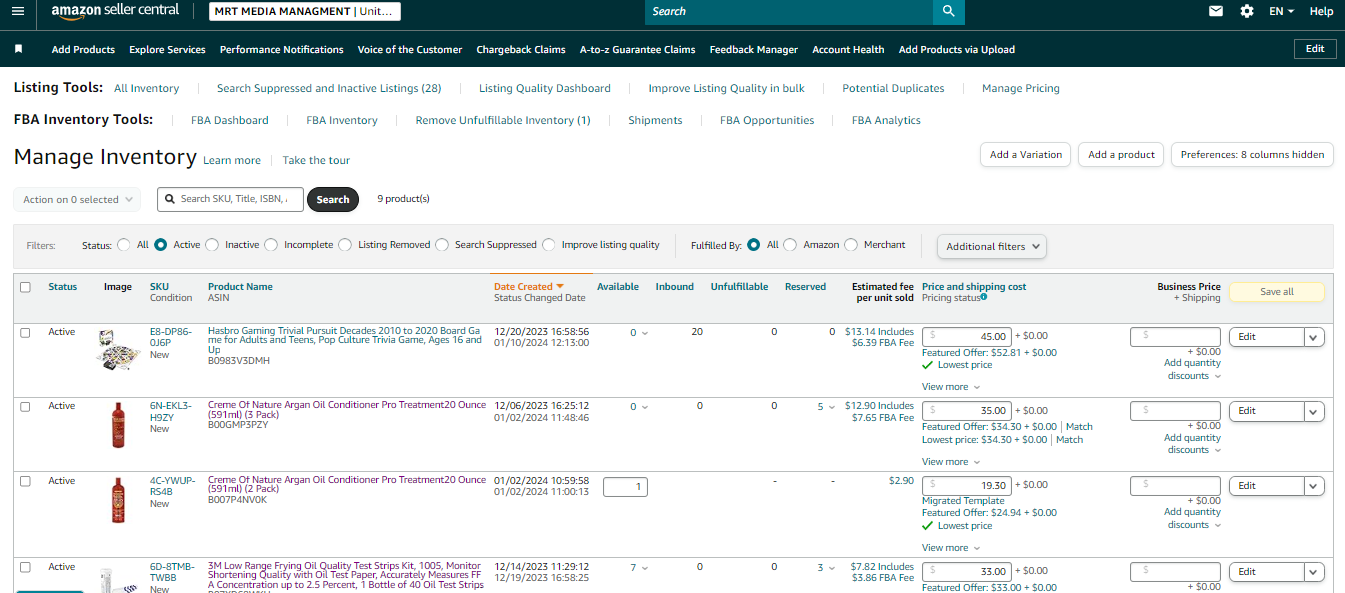
Task: Open the hamburger main menu
Action: tap(18, 11)
